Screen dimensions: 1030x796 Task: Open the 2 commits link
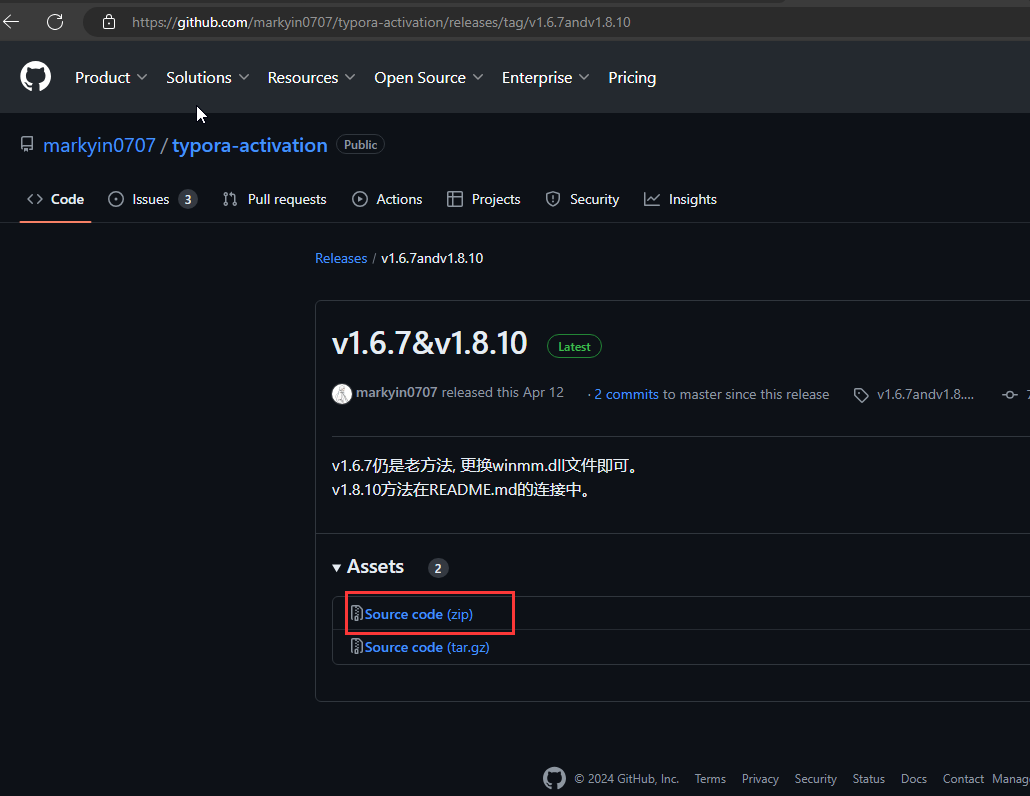click(x=627, y=394)
